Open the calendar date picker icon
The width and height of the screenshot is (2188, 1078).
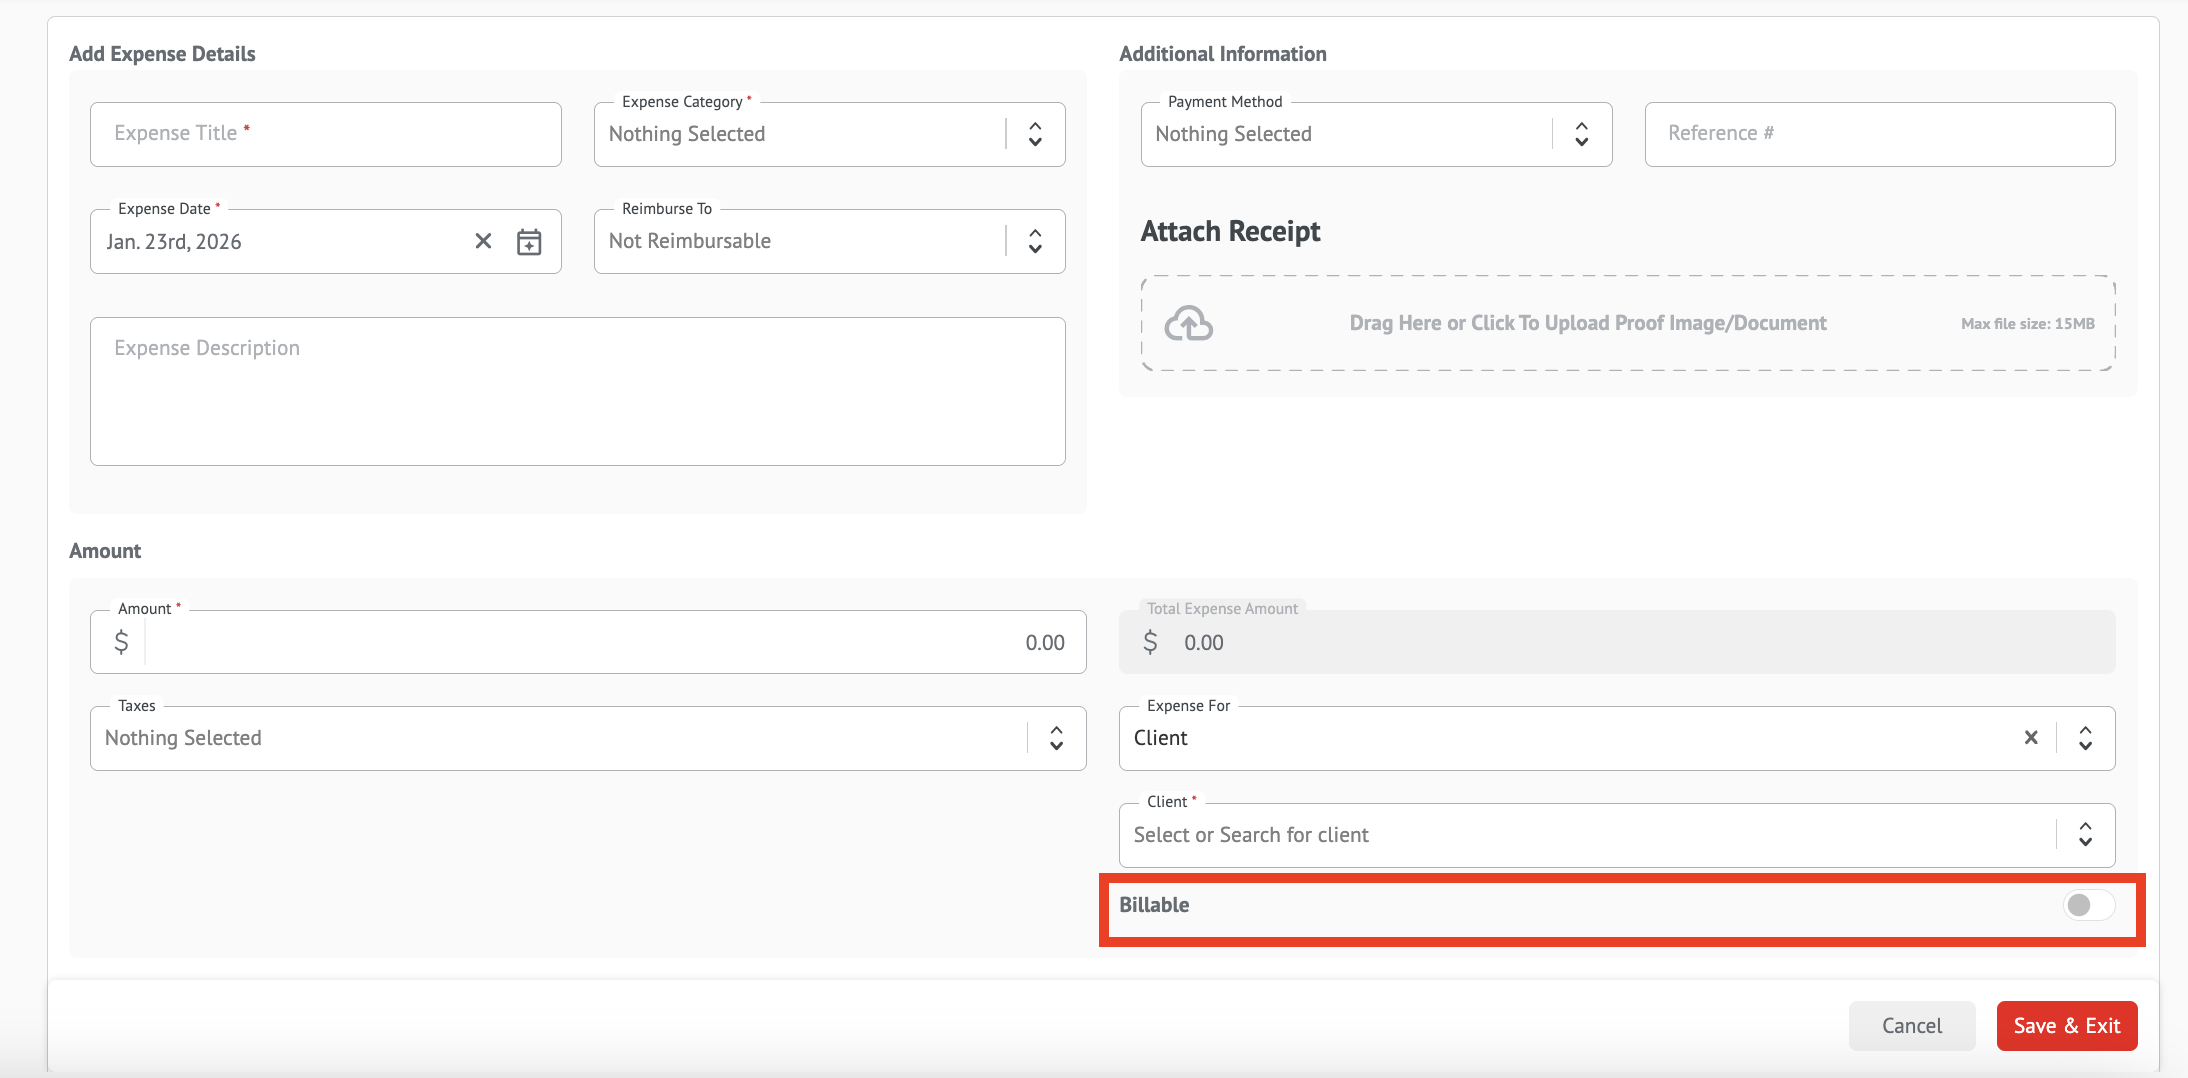(529, 242)
